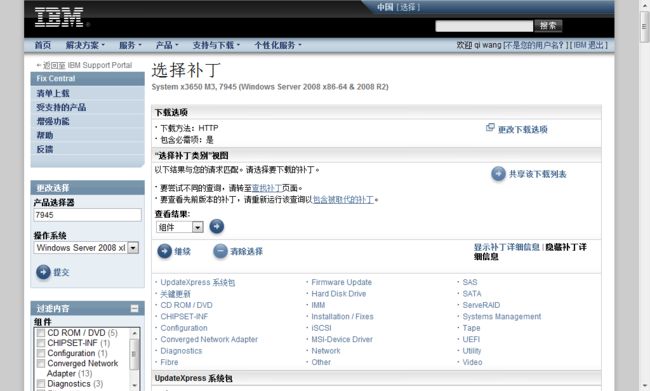Check the CD ROM / DVD (5) filter
The height and width of the screenshot is (391, 650).
[x=41, y=333]
